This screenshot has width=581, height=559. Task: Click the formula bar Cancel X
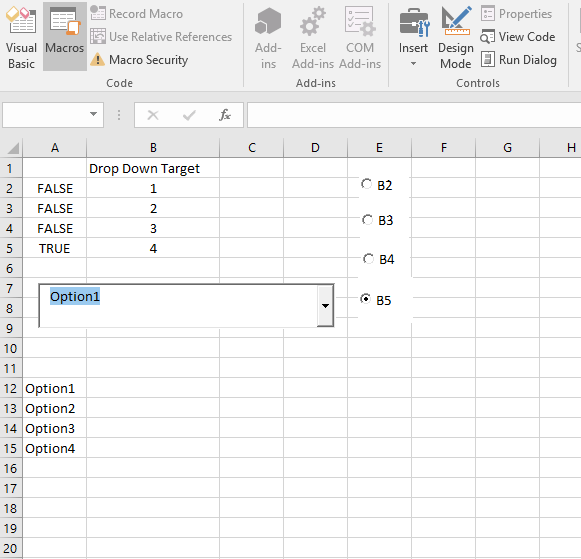tap(153, 115)
